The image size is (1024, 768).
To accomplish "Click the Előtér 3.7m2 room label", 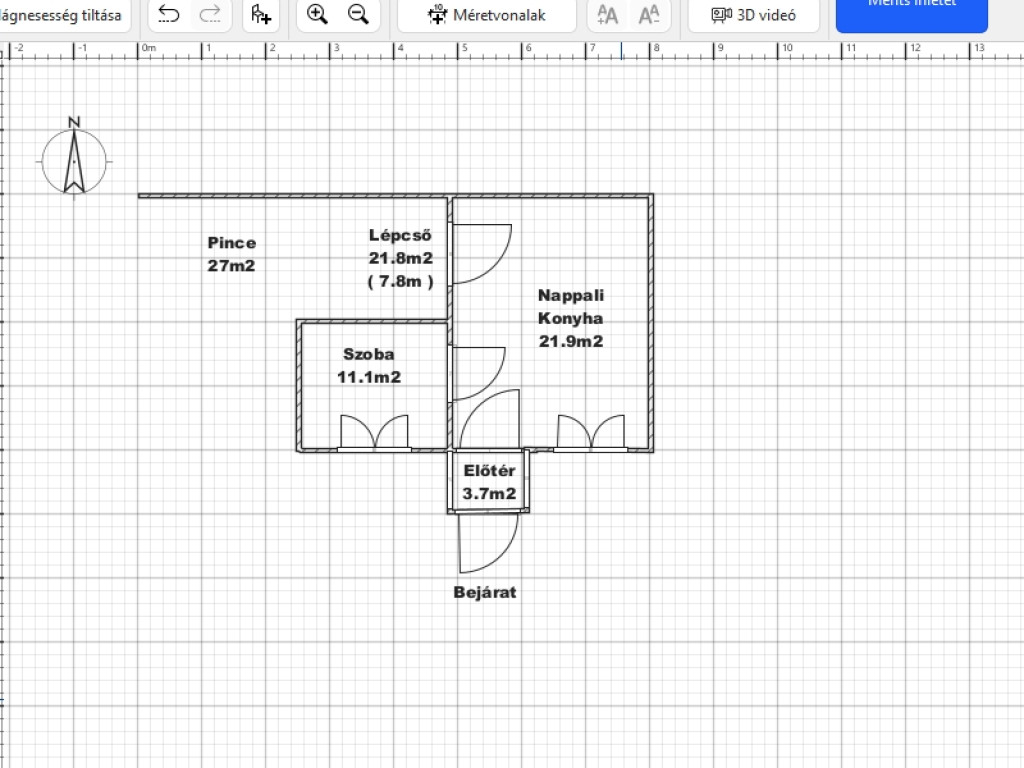I will tap(489, 482).
